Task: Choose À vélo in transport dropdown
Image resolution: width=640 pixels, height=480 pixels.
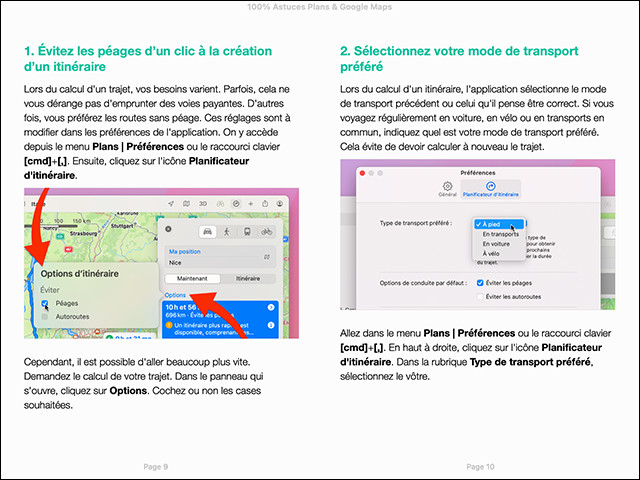Action: (x=493, y=254)
